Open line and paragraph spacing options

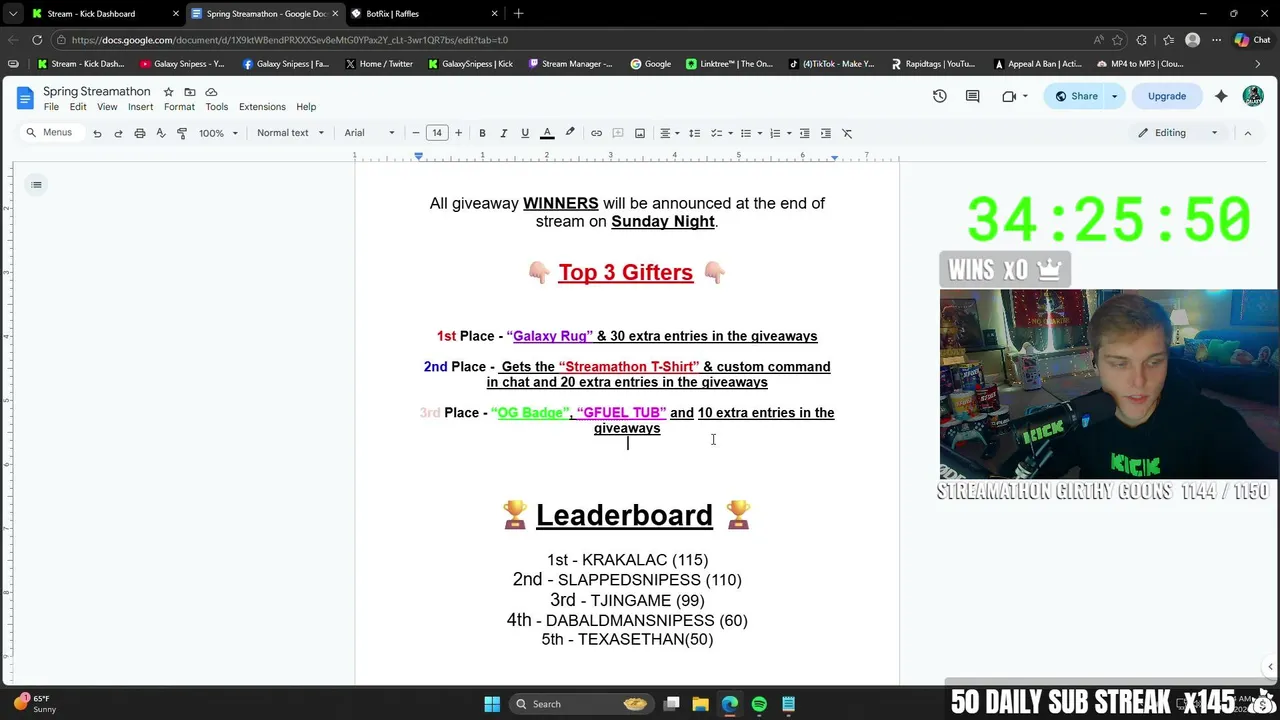click(x=695, y=133)
